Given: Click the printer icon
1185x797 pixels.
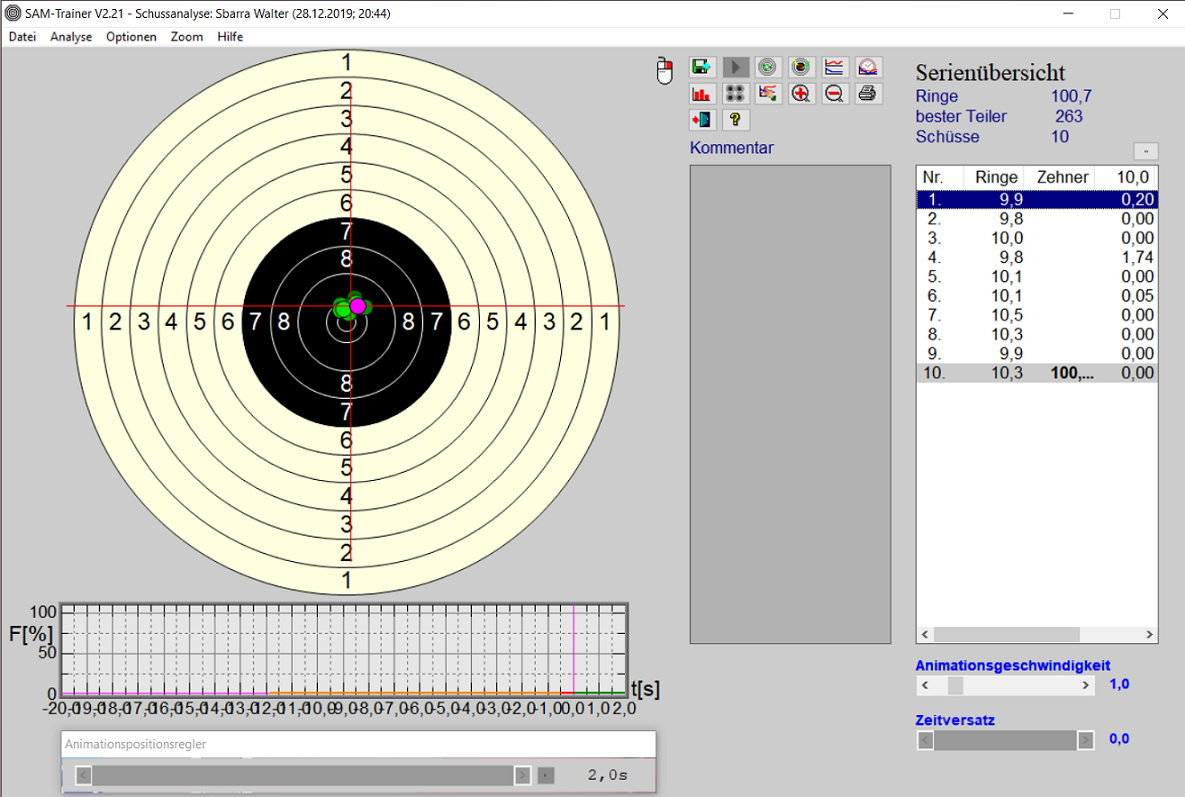Looking at the screenshot, I should (868, 94).
